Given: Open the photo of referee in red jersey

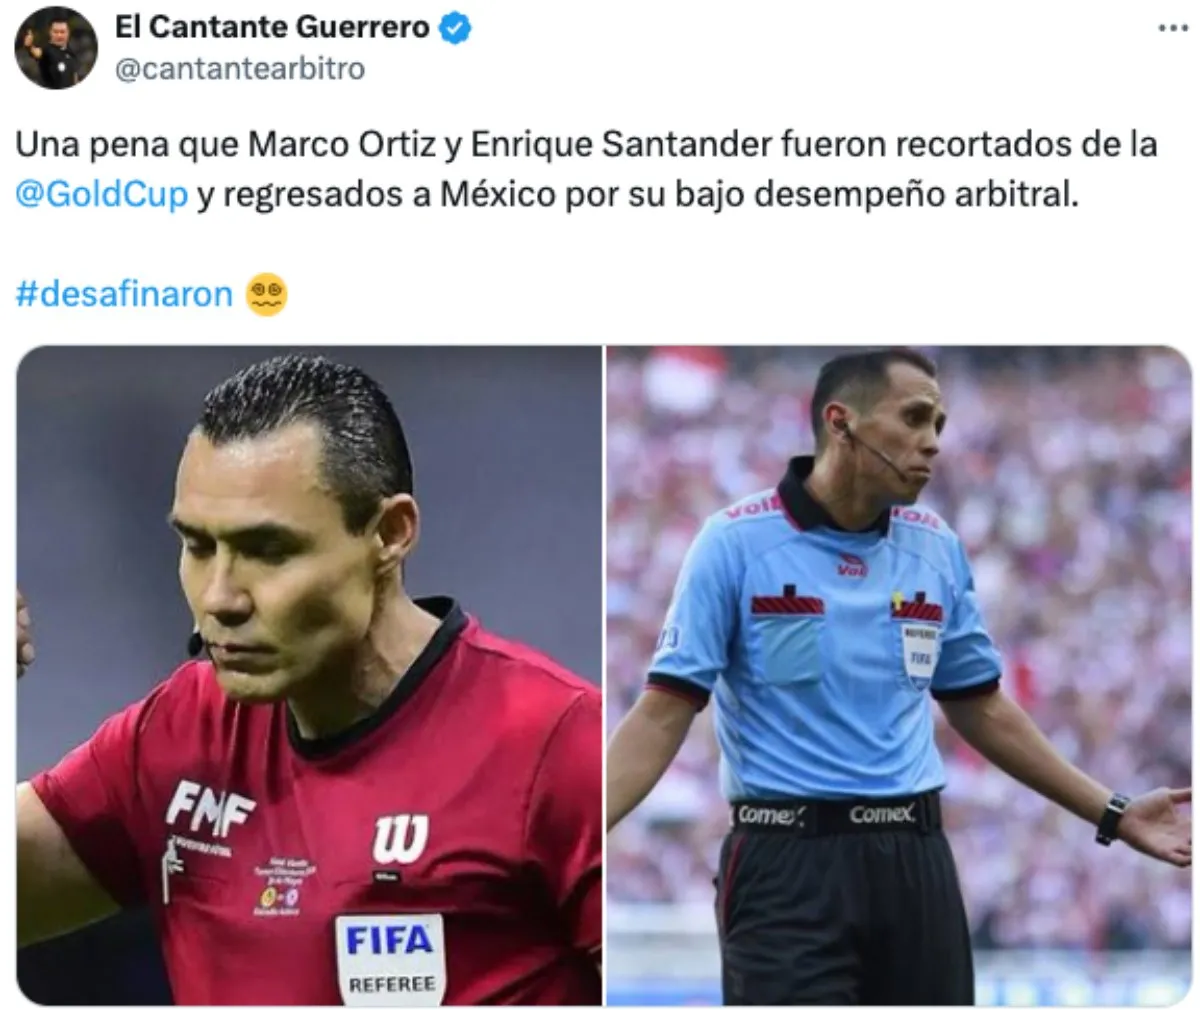Looking at the screenshot, I should pos(309,675).
